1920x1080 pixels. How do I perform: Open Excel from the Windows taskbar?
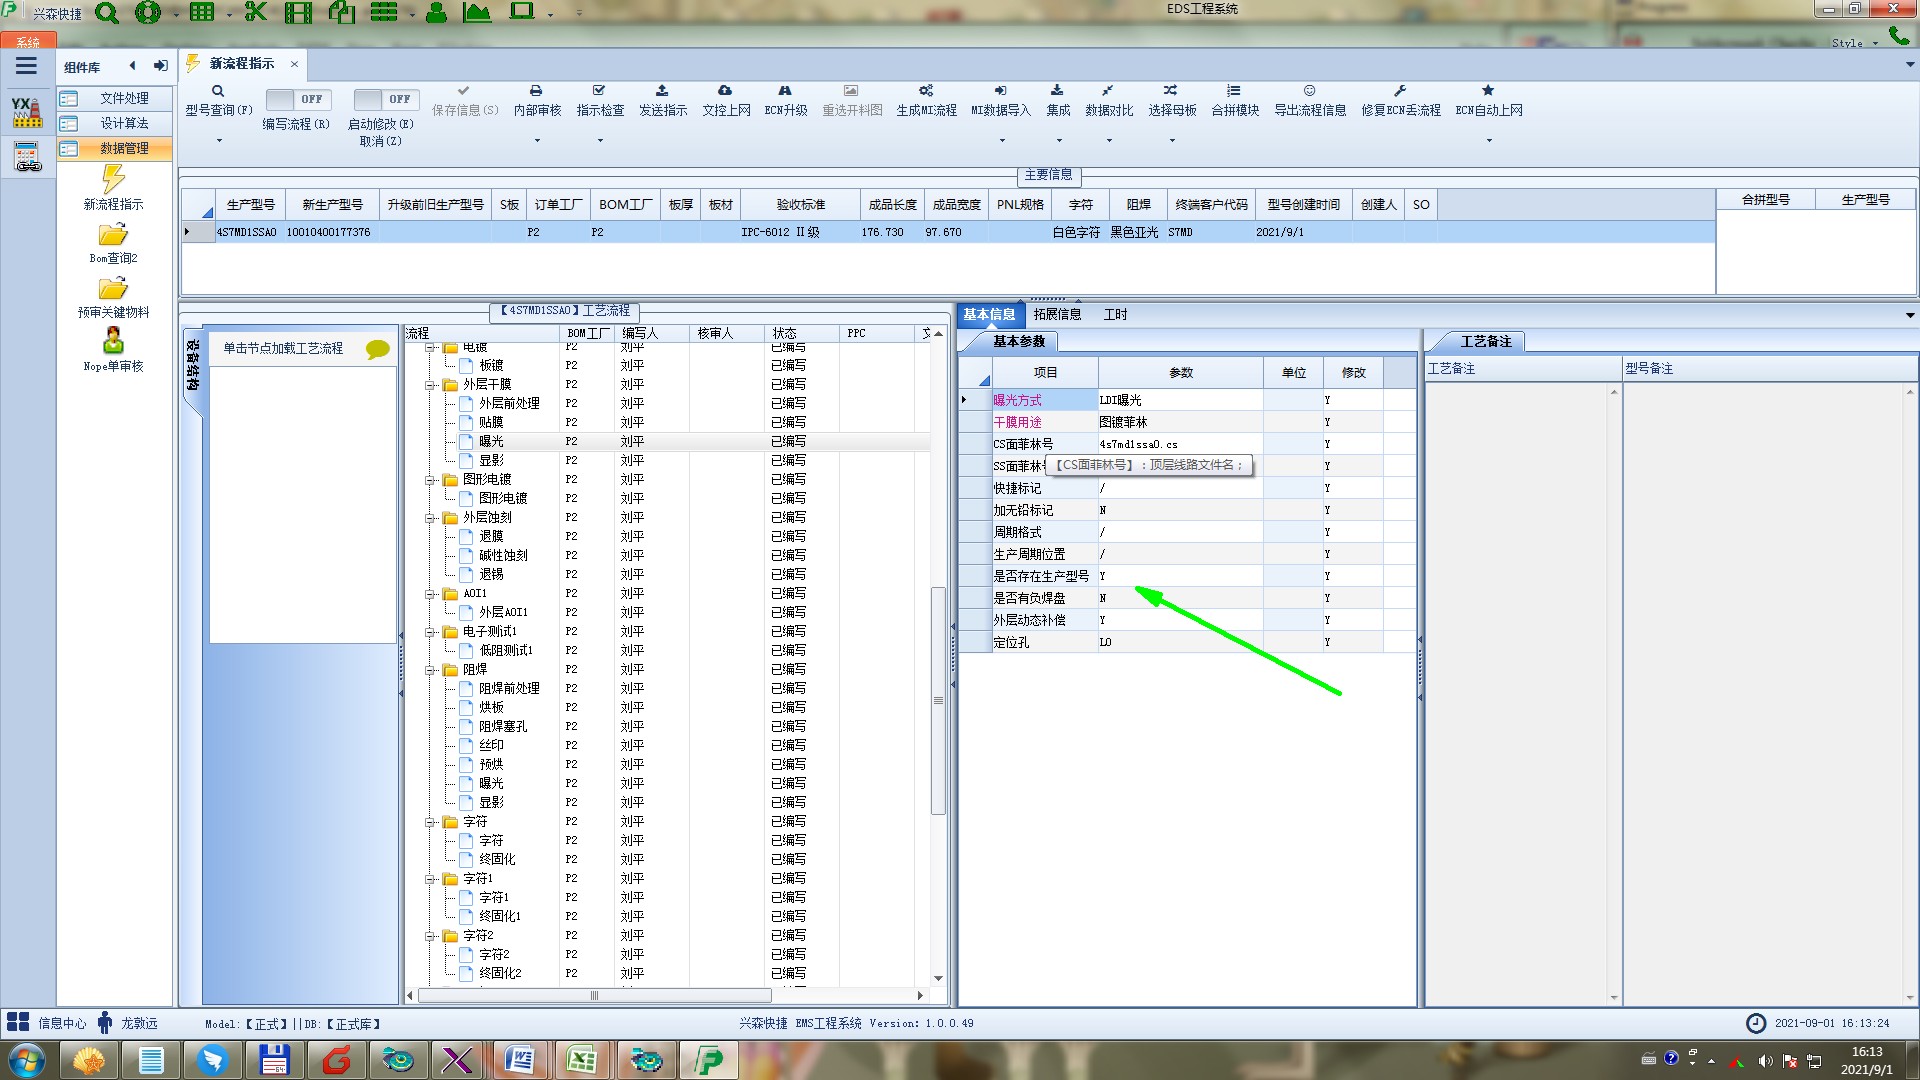pos(582,1060)
